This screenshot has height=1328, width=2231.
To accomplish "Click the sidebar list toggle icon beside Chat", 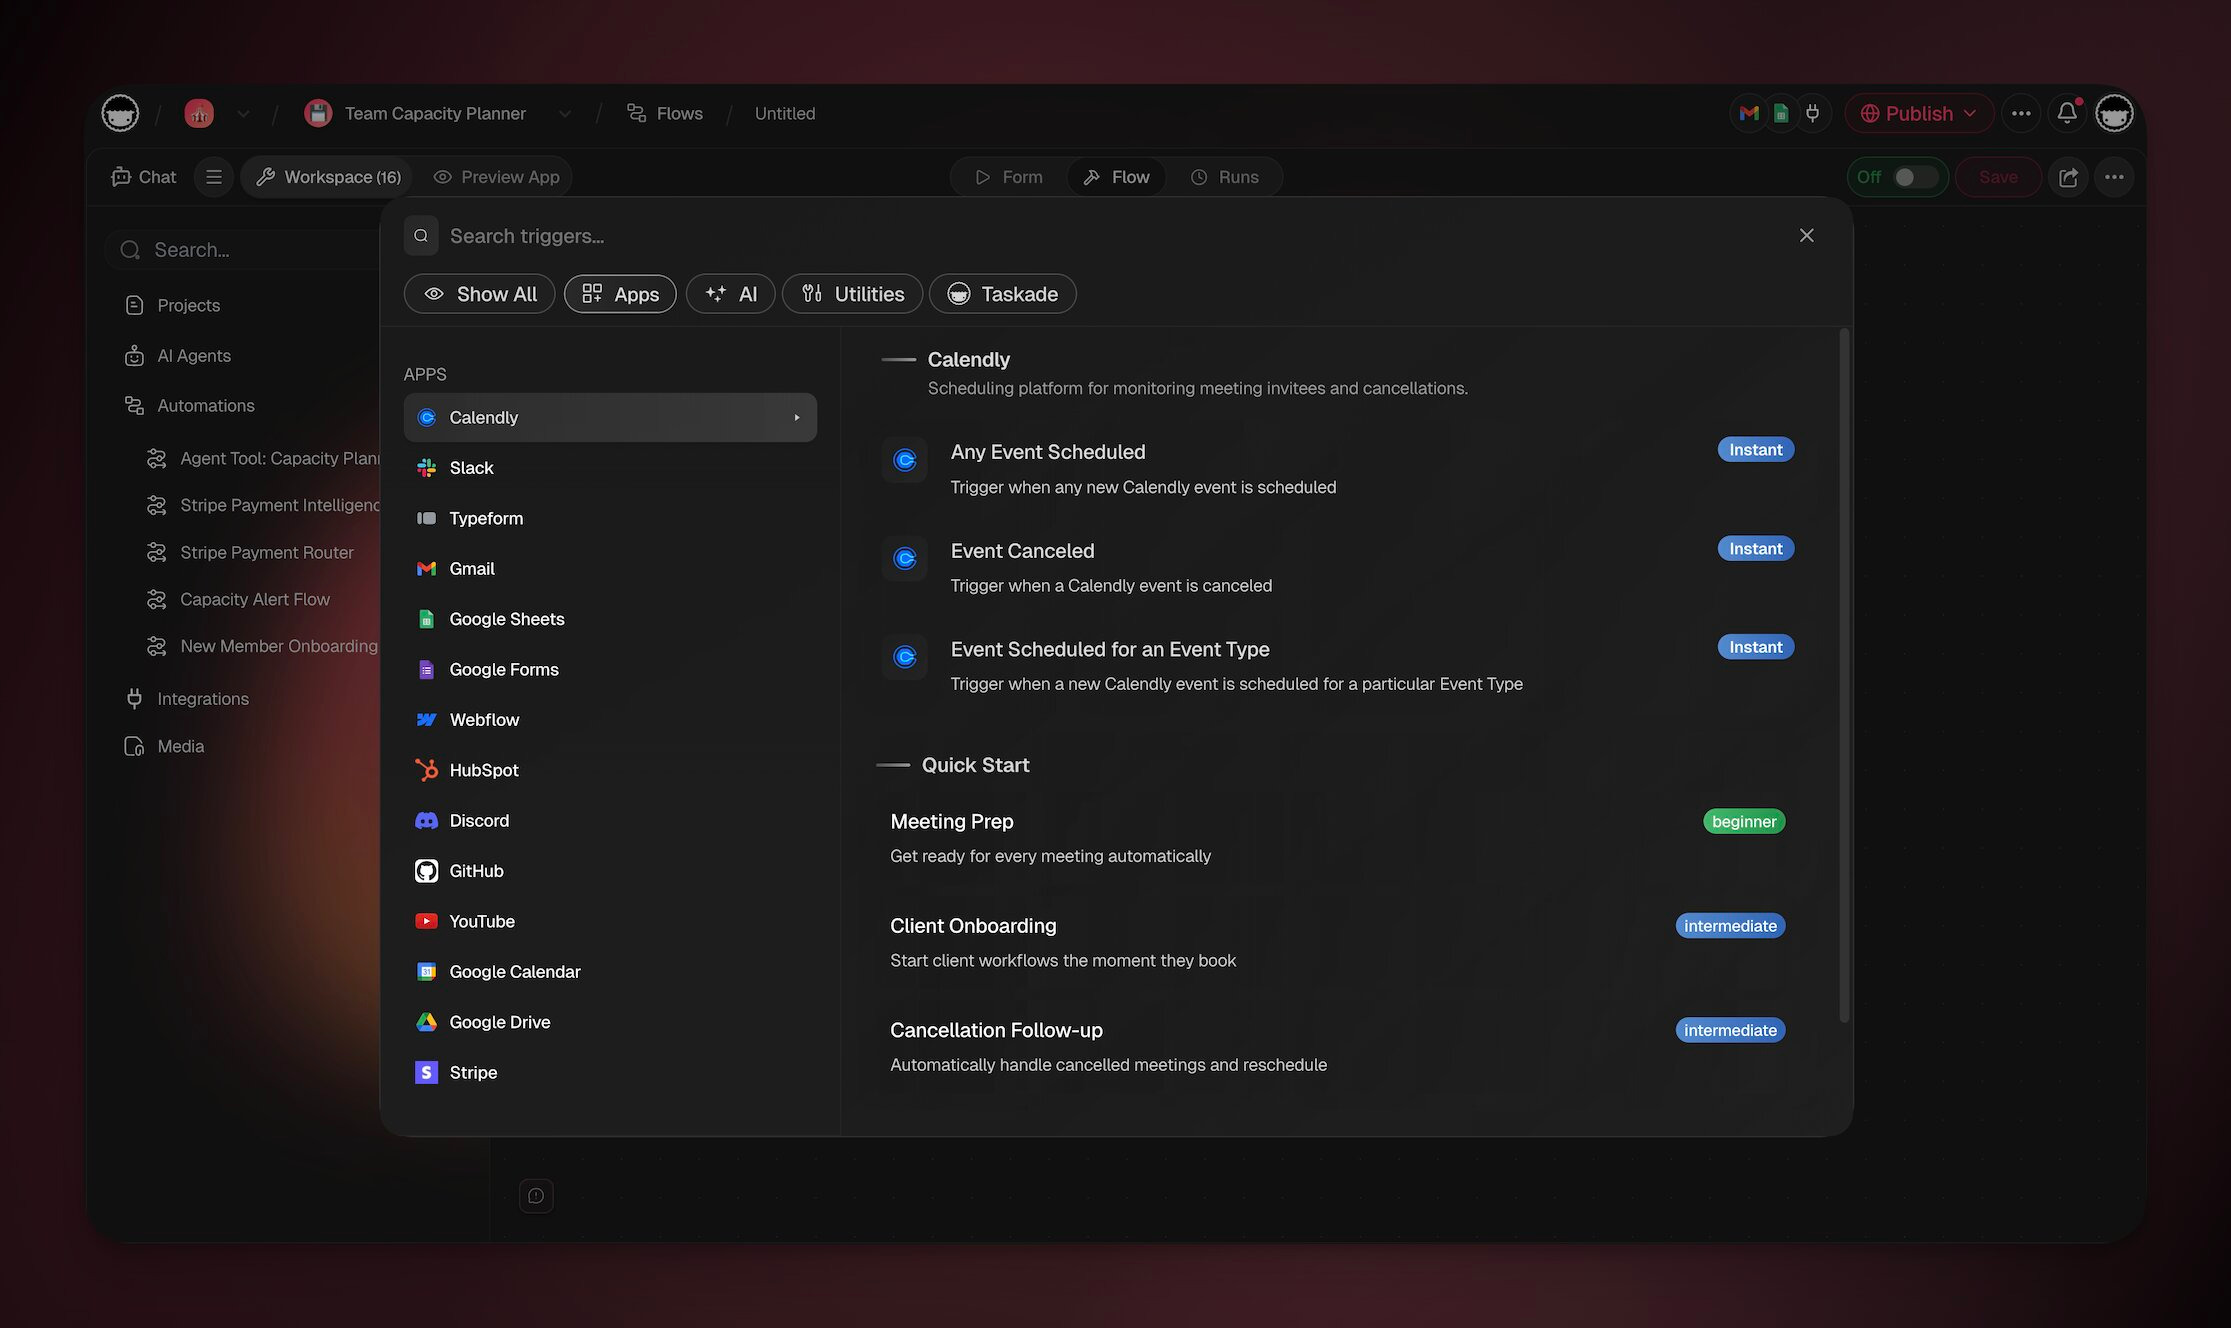I will pos(213,177).
